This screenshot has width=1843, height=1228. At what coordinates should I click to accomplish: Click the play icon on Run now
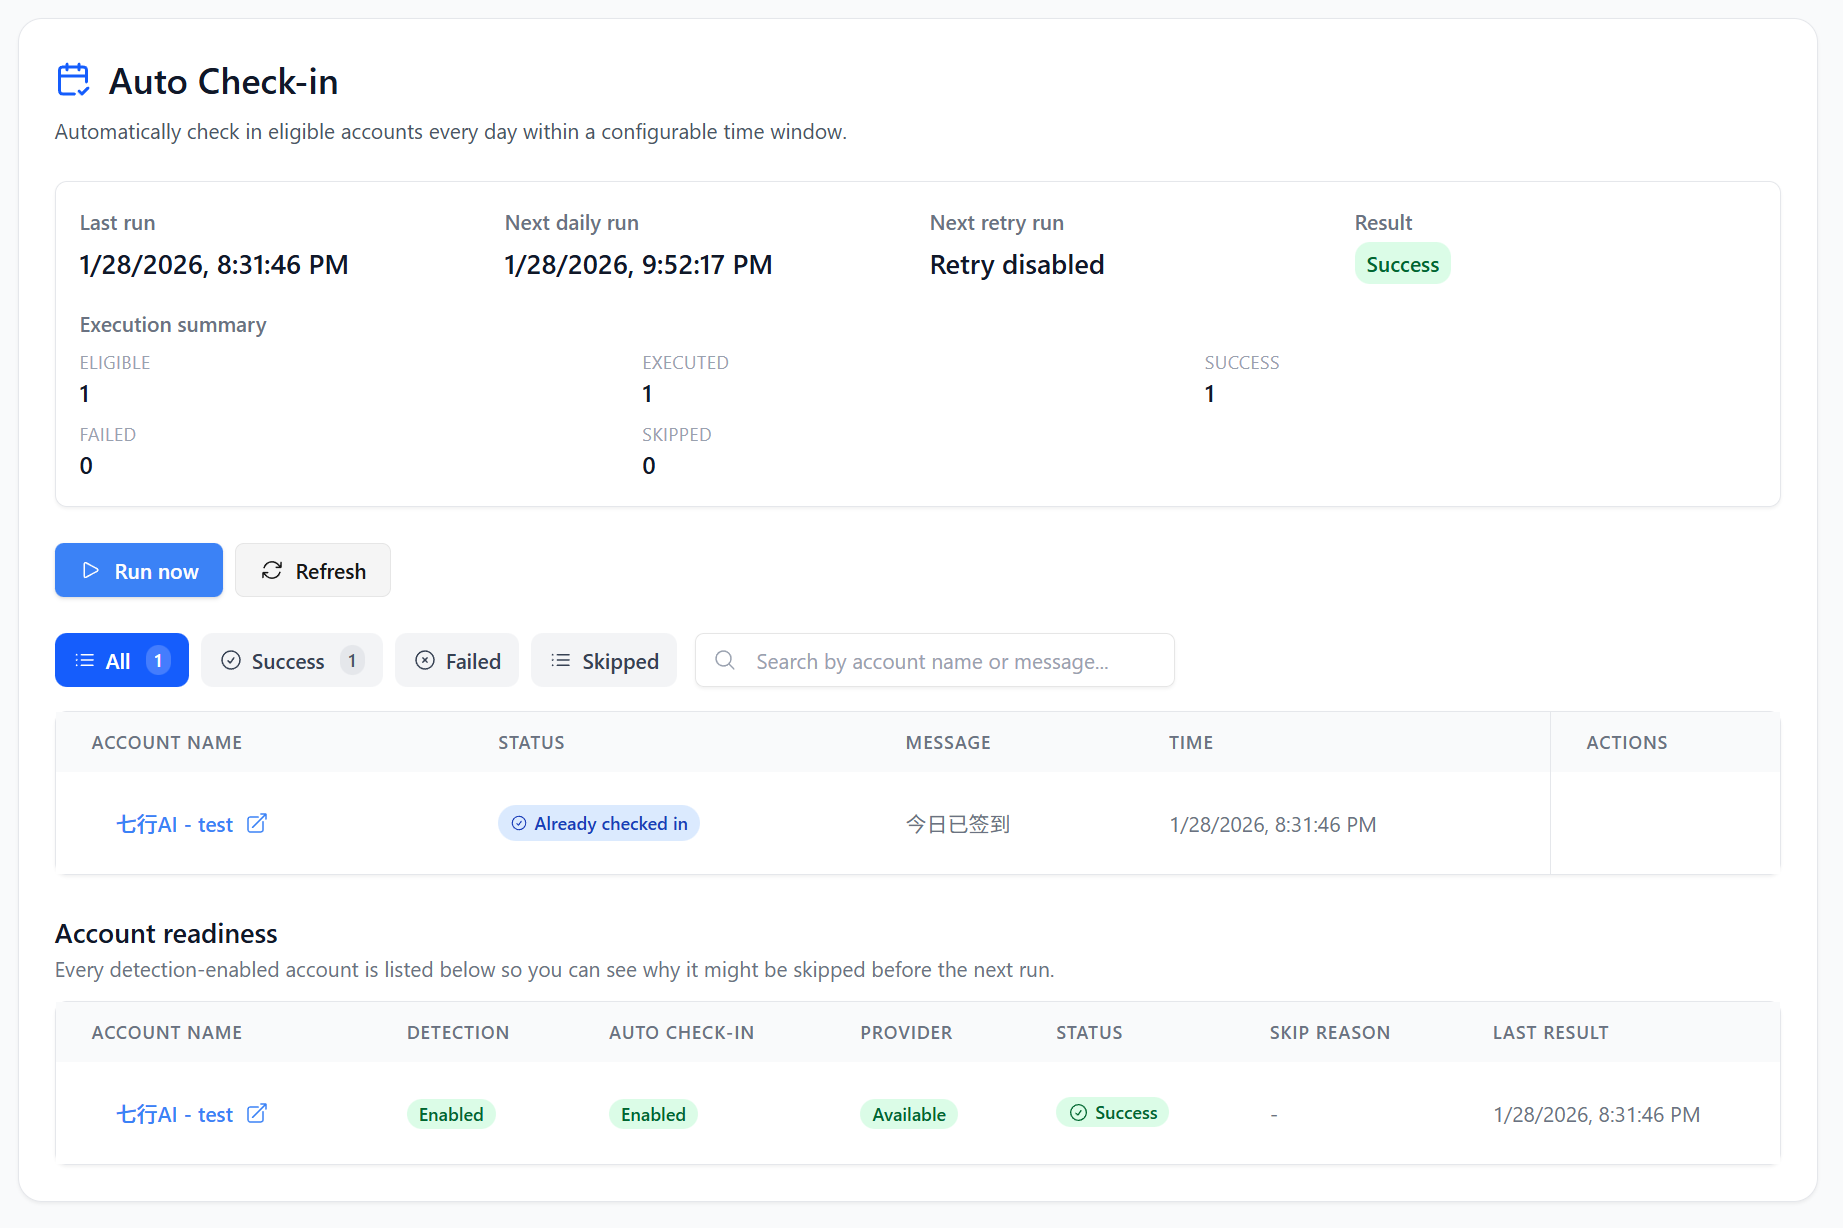91,570
